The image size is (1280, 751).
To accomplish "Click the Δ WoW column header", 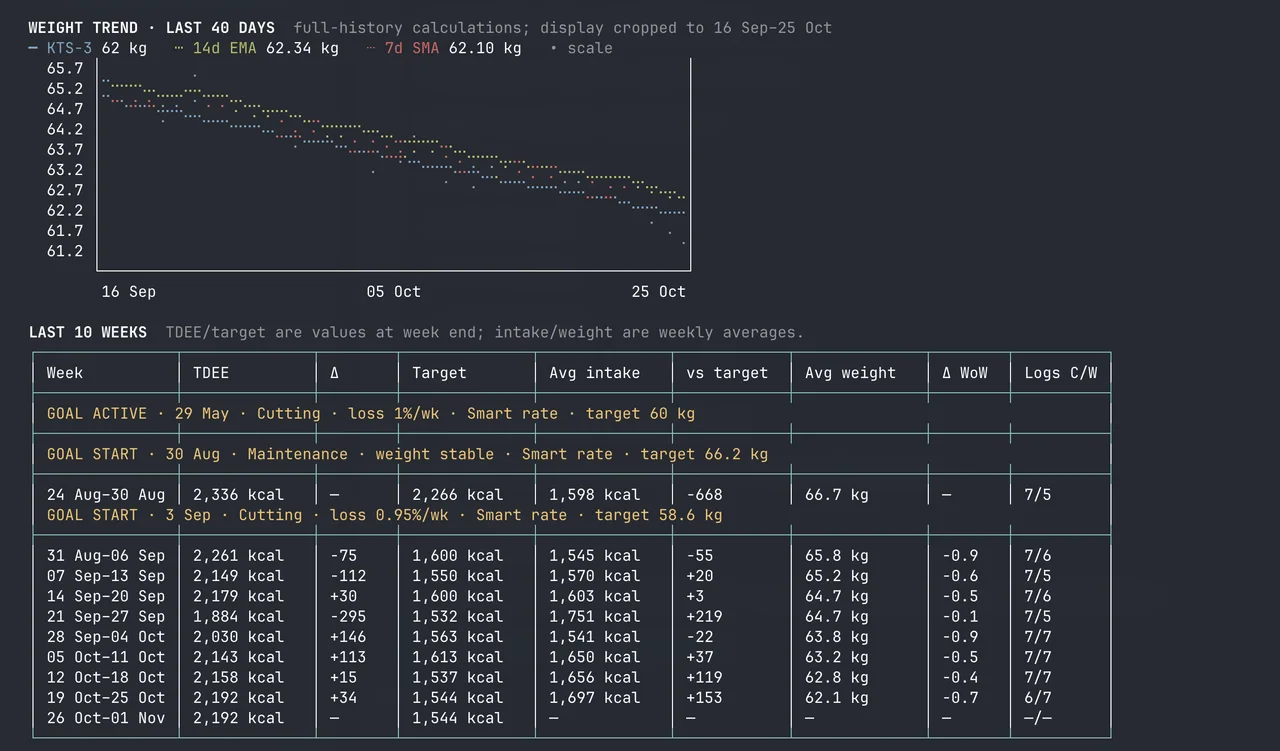I will tap(965, 373).
